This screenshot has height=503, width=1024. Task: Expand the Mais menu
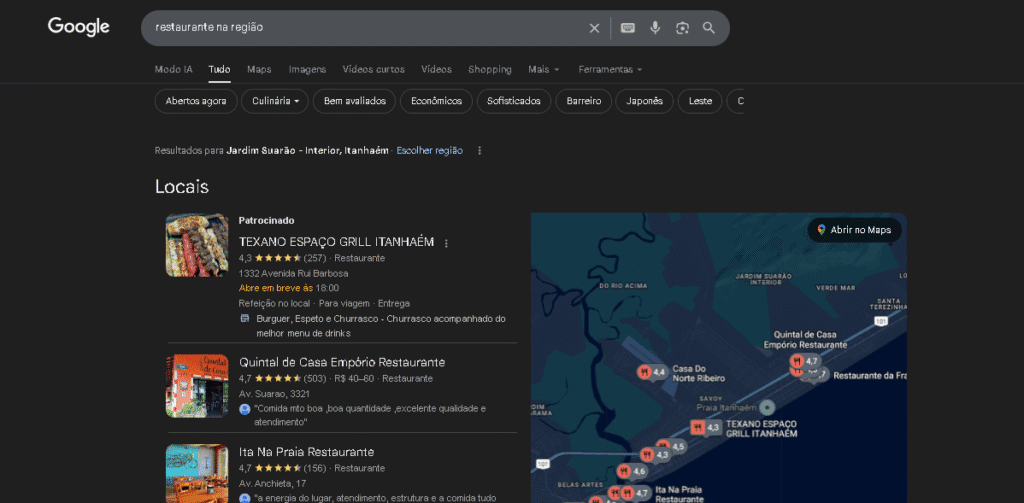tap(543, 69)
